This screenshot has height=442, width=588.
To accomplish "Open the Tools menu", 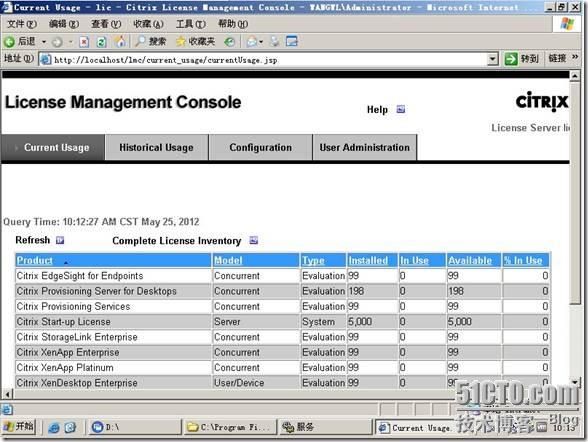I will (191, 24).
